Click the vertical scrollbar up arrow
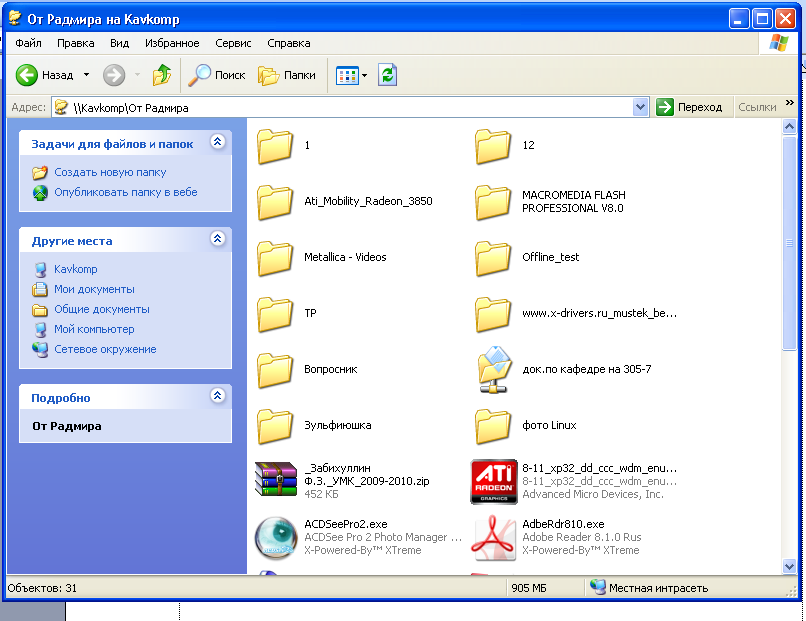This screenshot has width=806, height=621. pos(790,126)
